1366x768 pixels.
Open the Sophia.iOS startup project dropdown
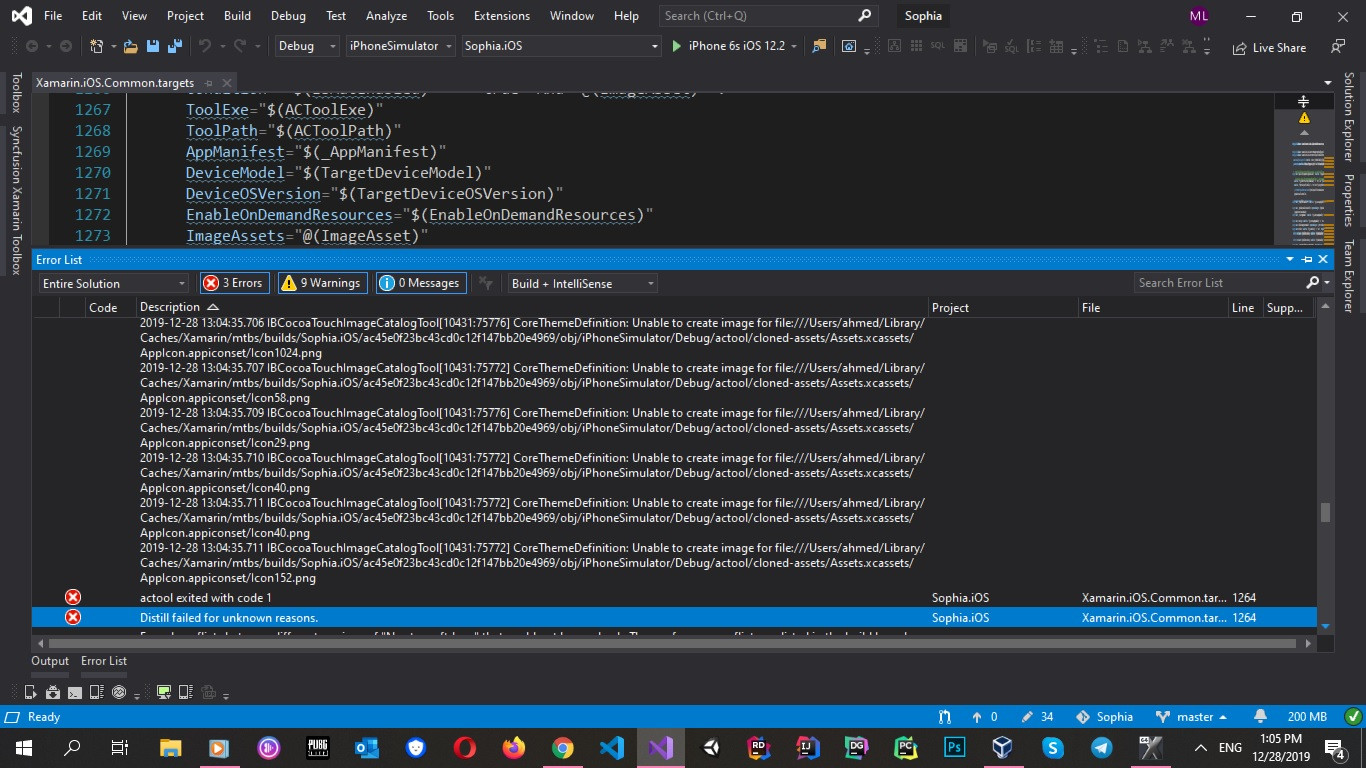(x=561, y=46)
